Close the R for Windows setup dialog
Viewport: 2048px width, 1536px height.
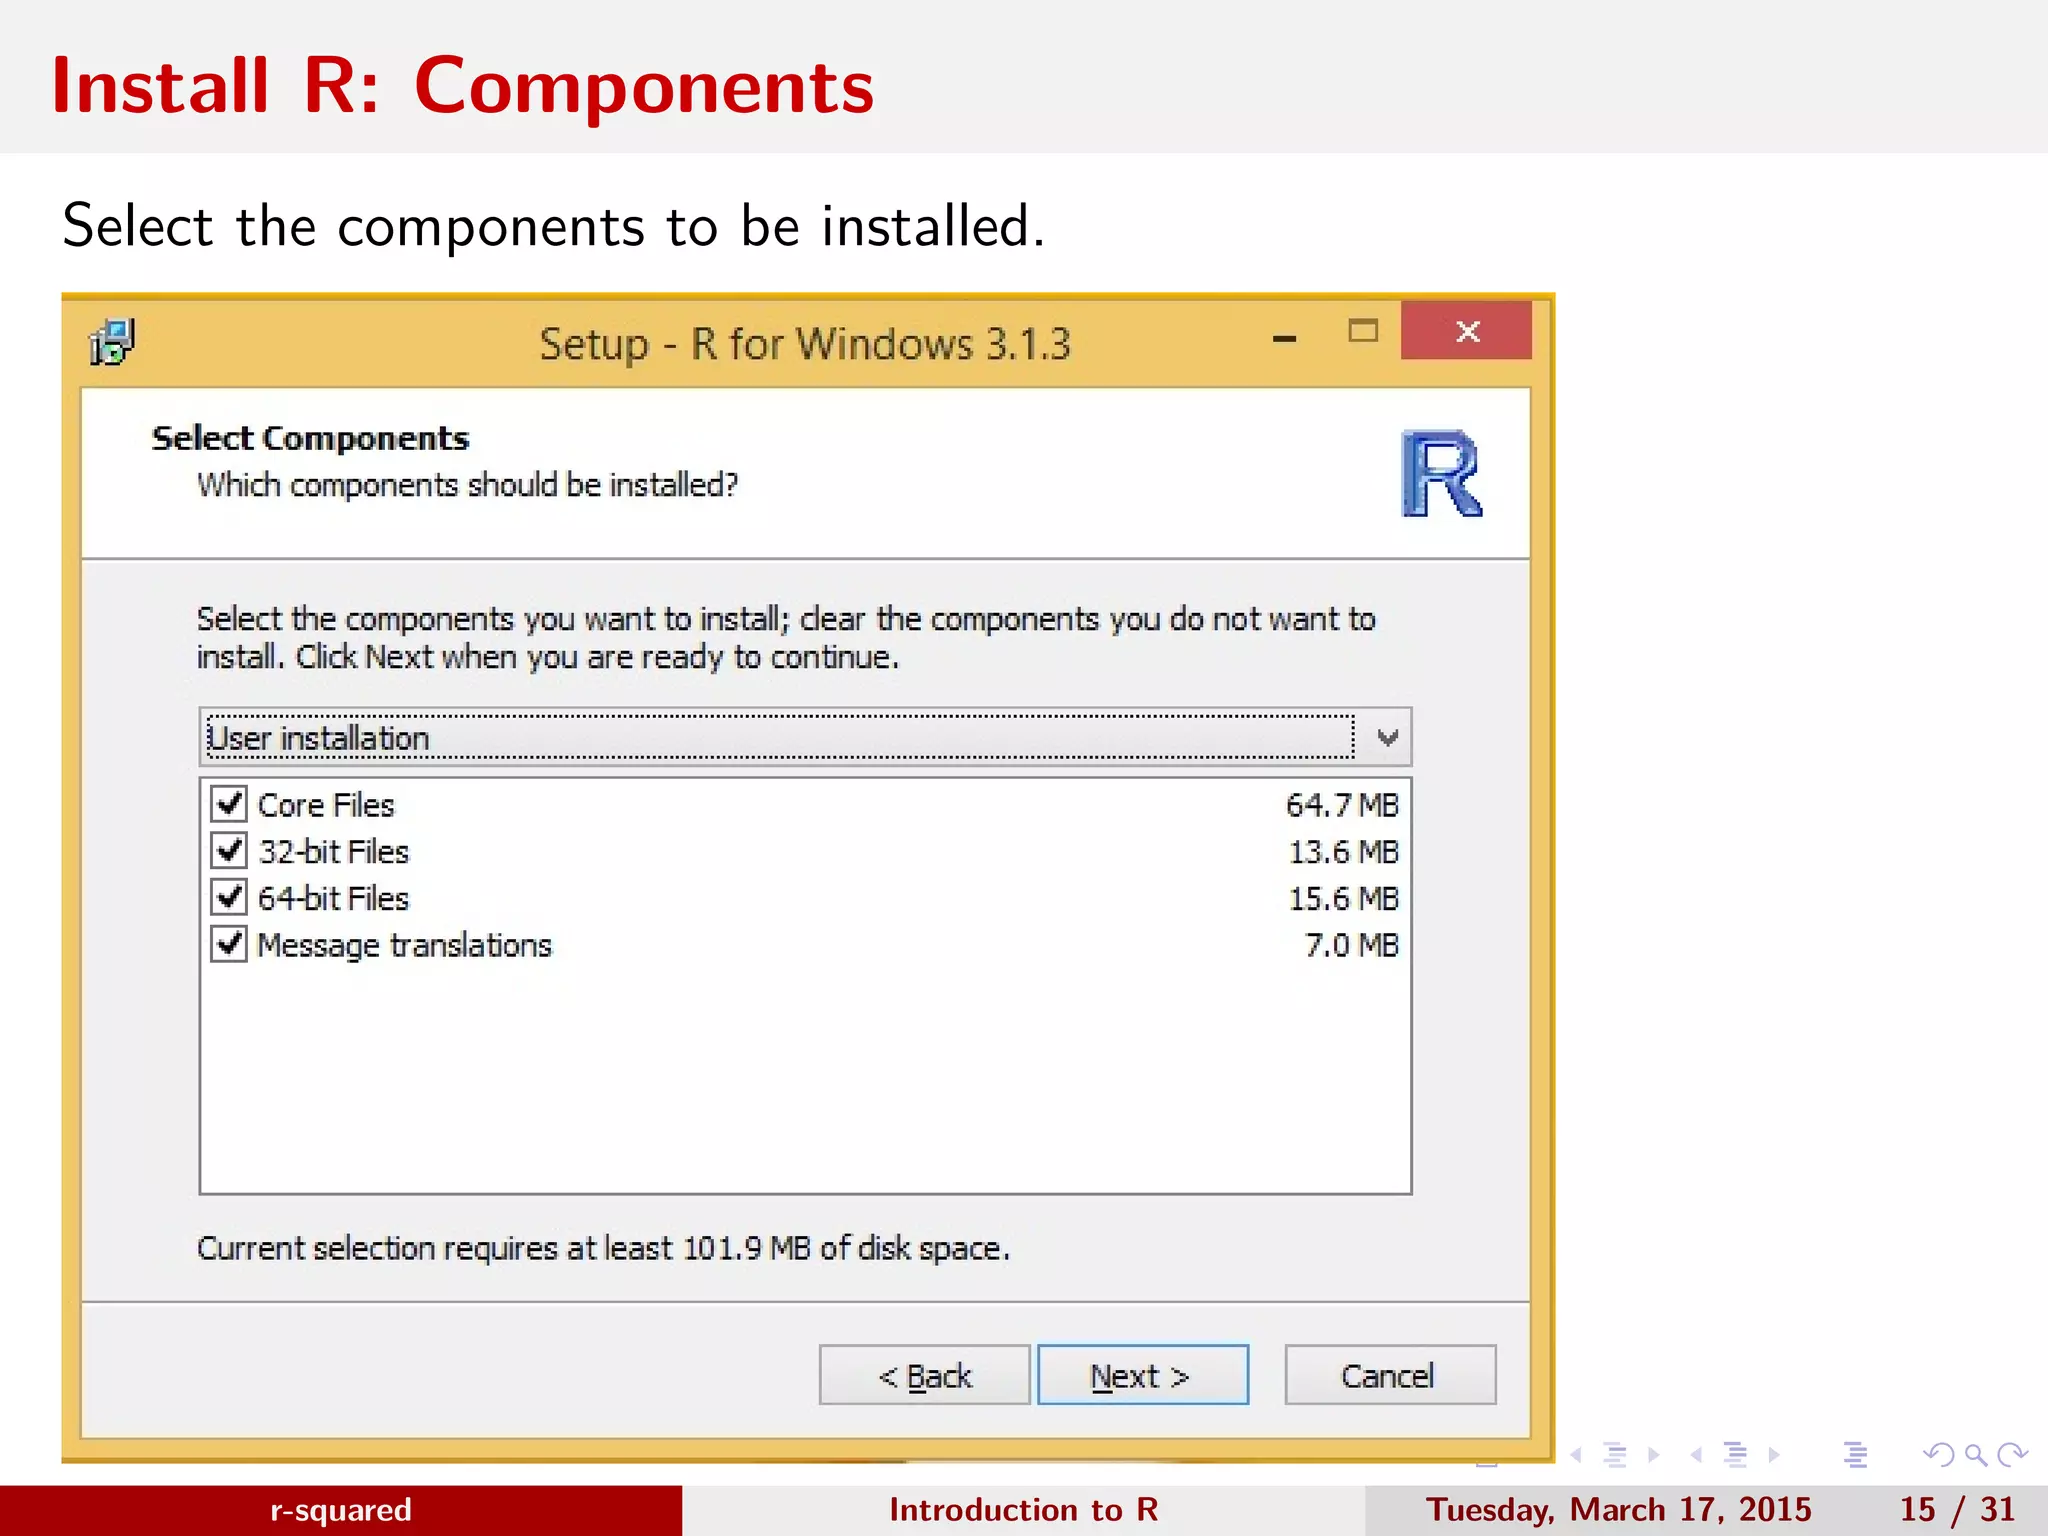[x=1466, y=331]
